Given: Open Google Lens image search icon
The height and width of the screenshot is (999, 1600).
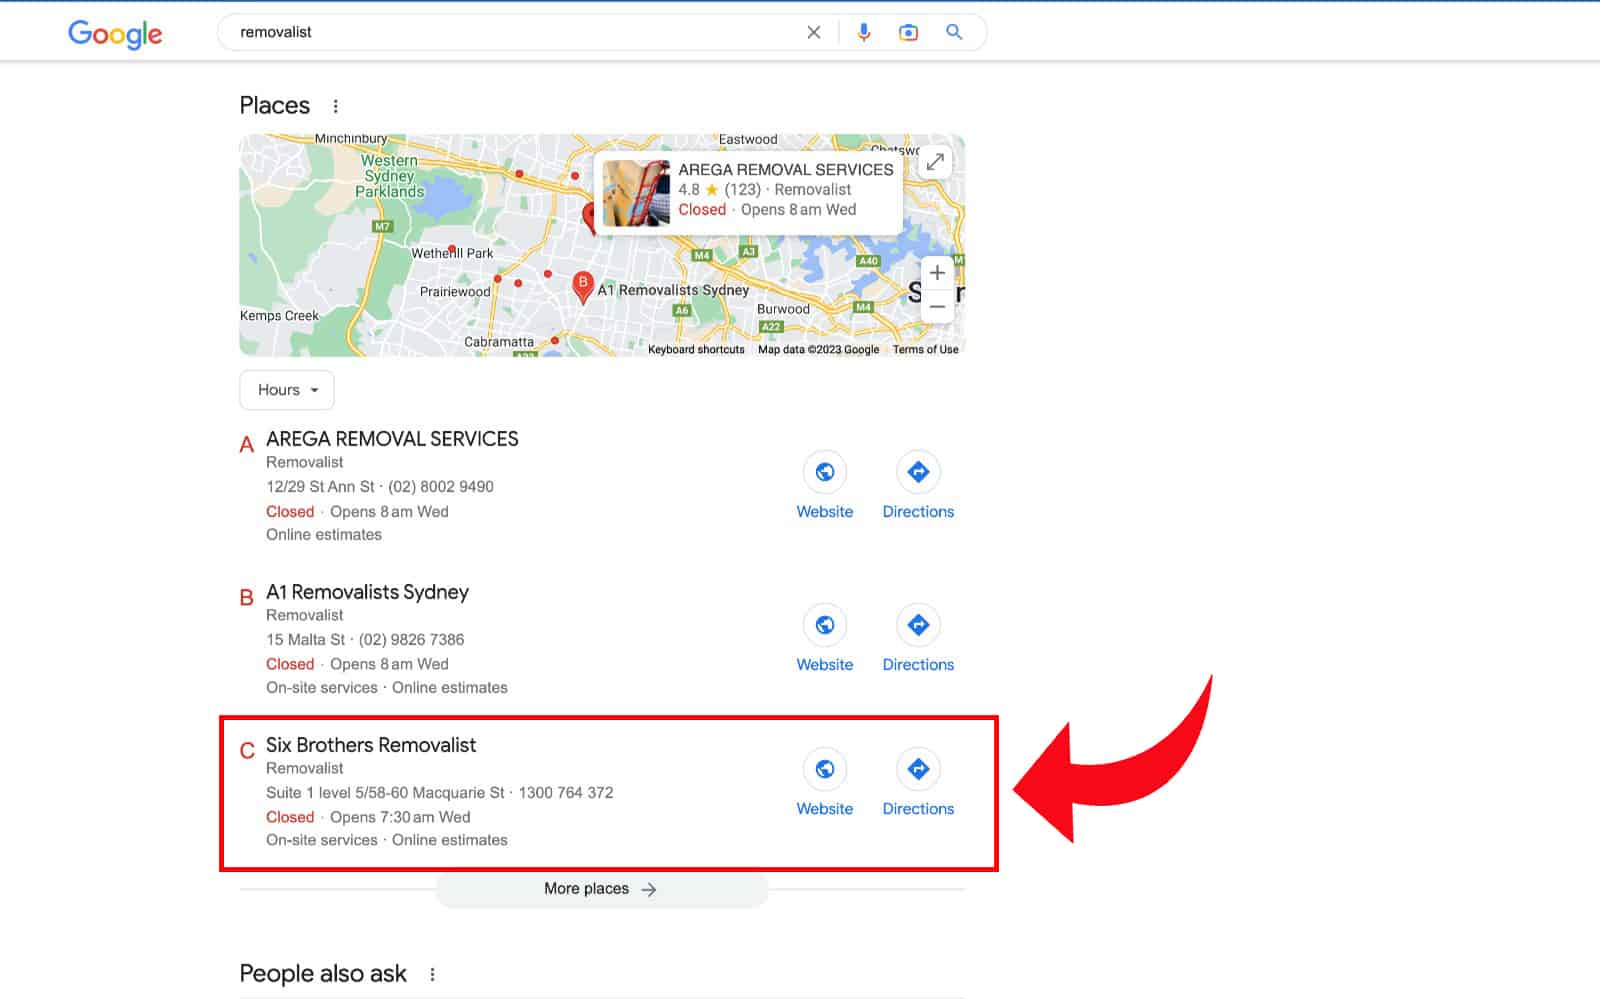Looking at the screenshot, I should pyautogui.click(x=908, y=32).
